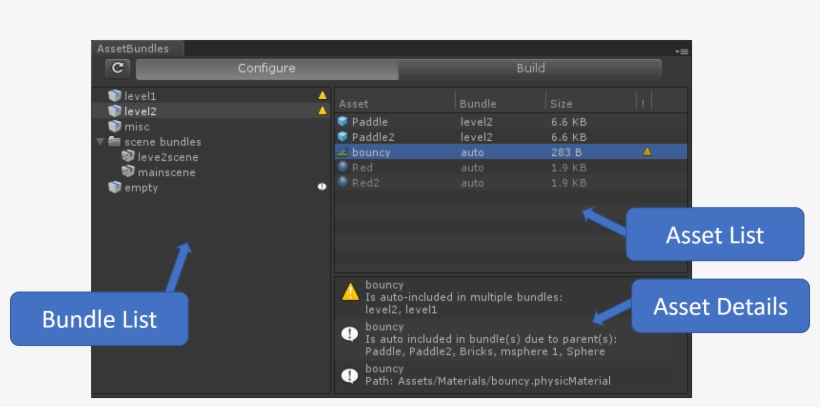
Task: Click the Paddle2 prefab icon
Action: [343, 137]
